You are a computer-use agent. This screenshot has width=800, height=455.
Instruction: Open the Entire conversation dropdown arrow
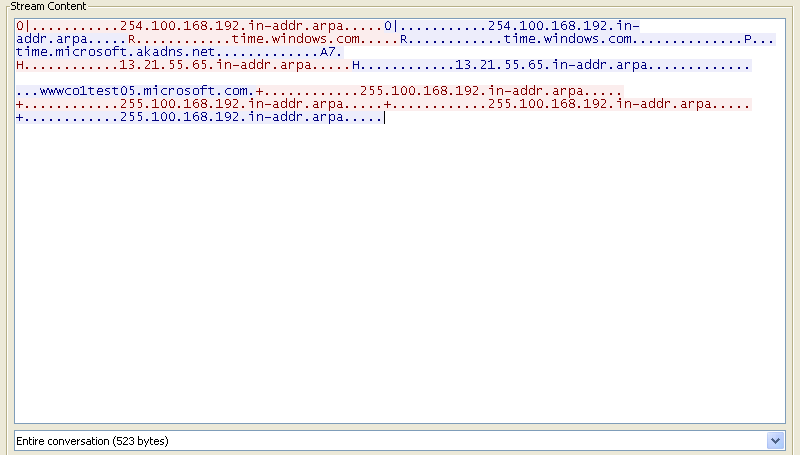[x=775, y=440]
